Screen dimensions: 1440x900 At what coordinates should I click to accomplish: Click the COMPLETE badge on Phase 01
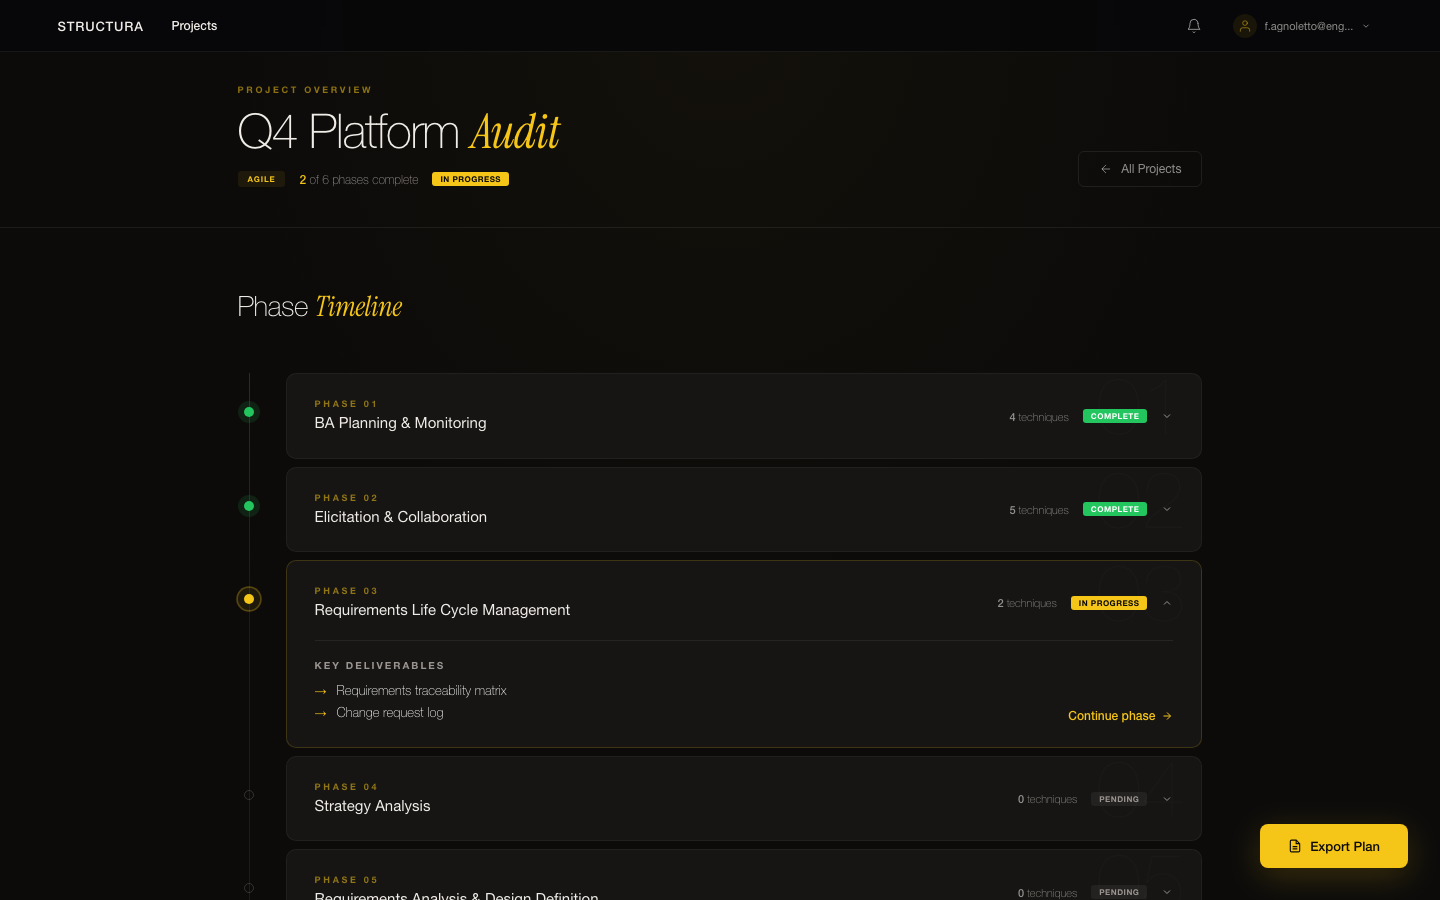(x=1114, y=416)
